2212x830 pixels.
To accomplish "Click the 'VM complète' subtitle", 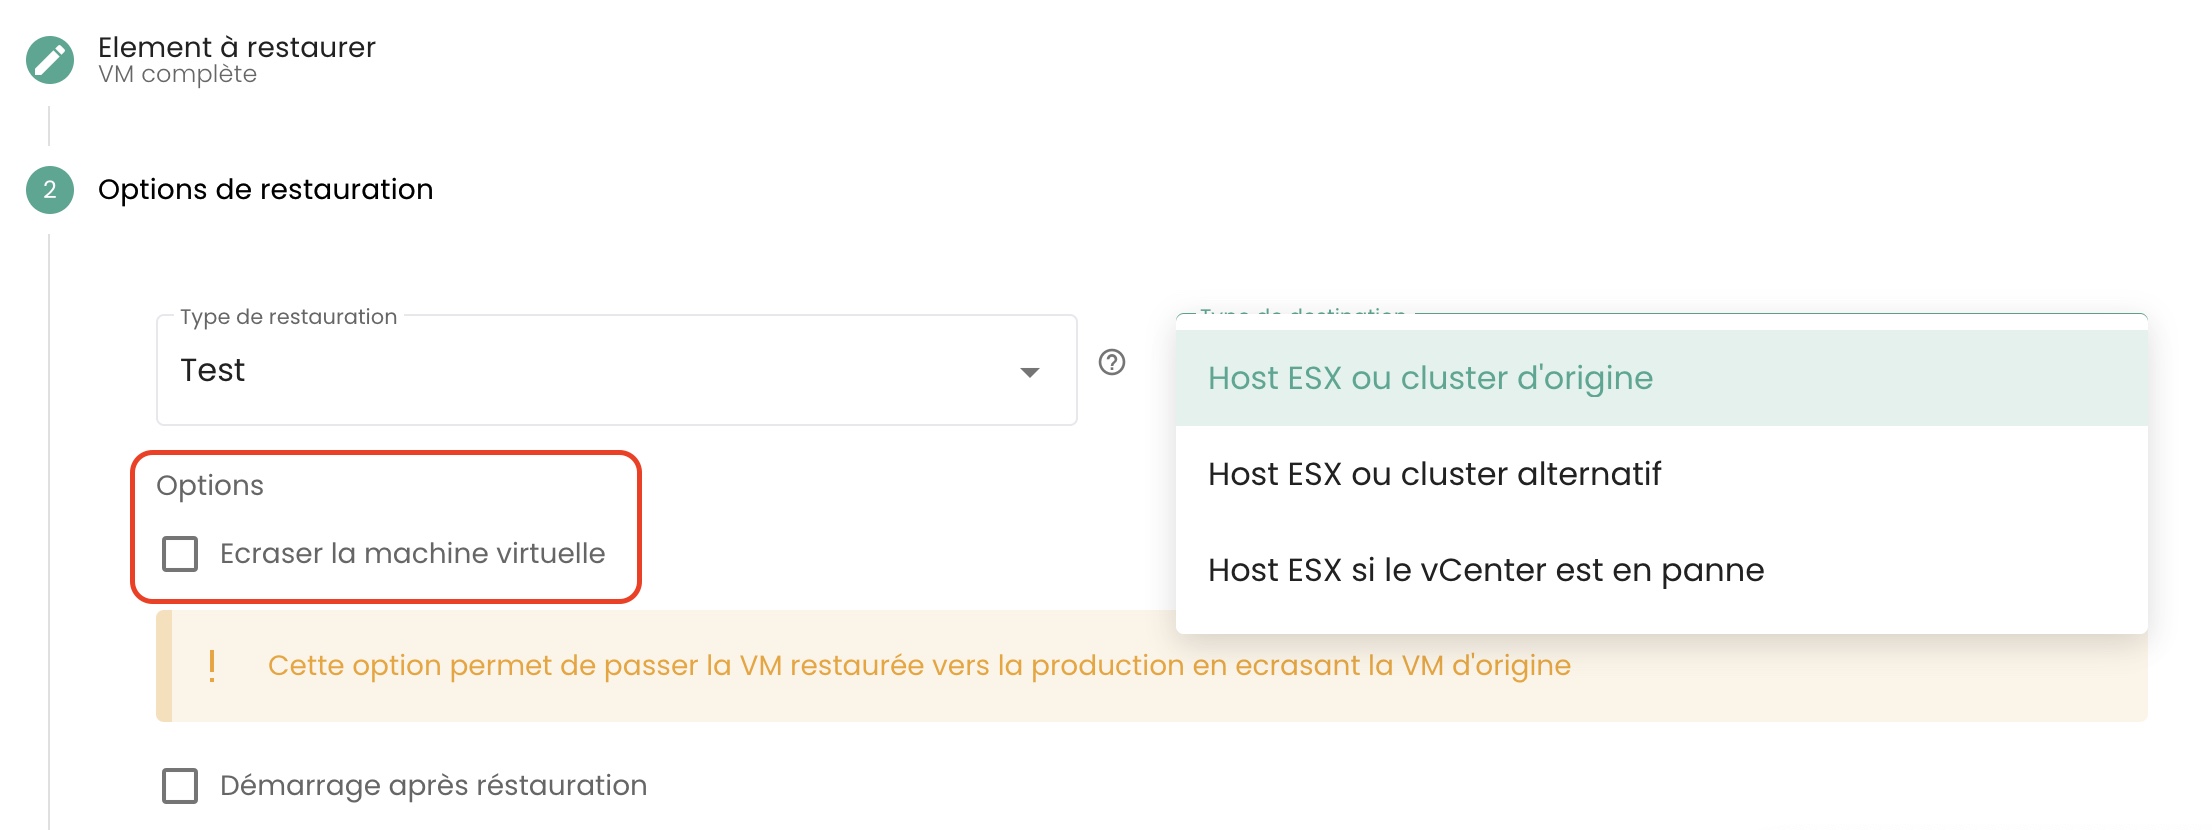I will (x=177, y=75).
